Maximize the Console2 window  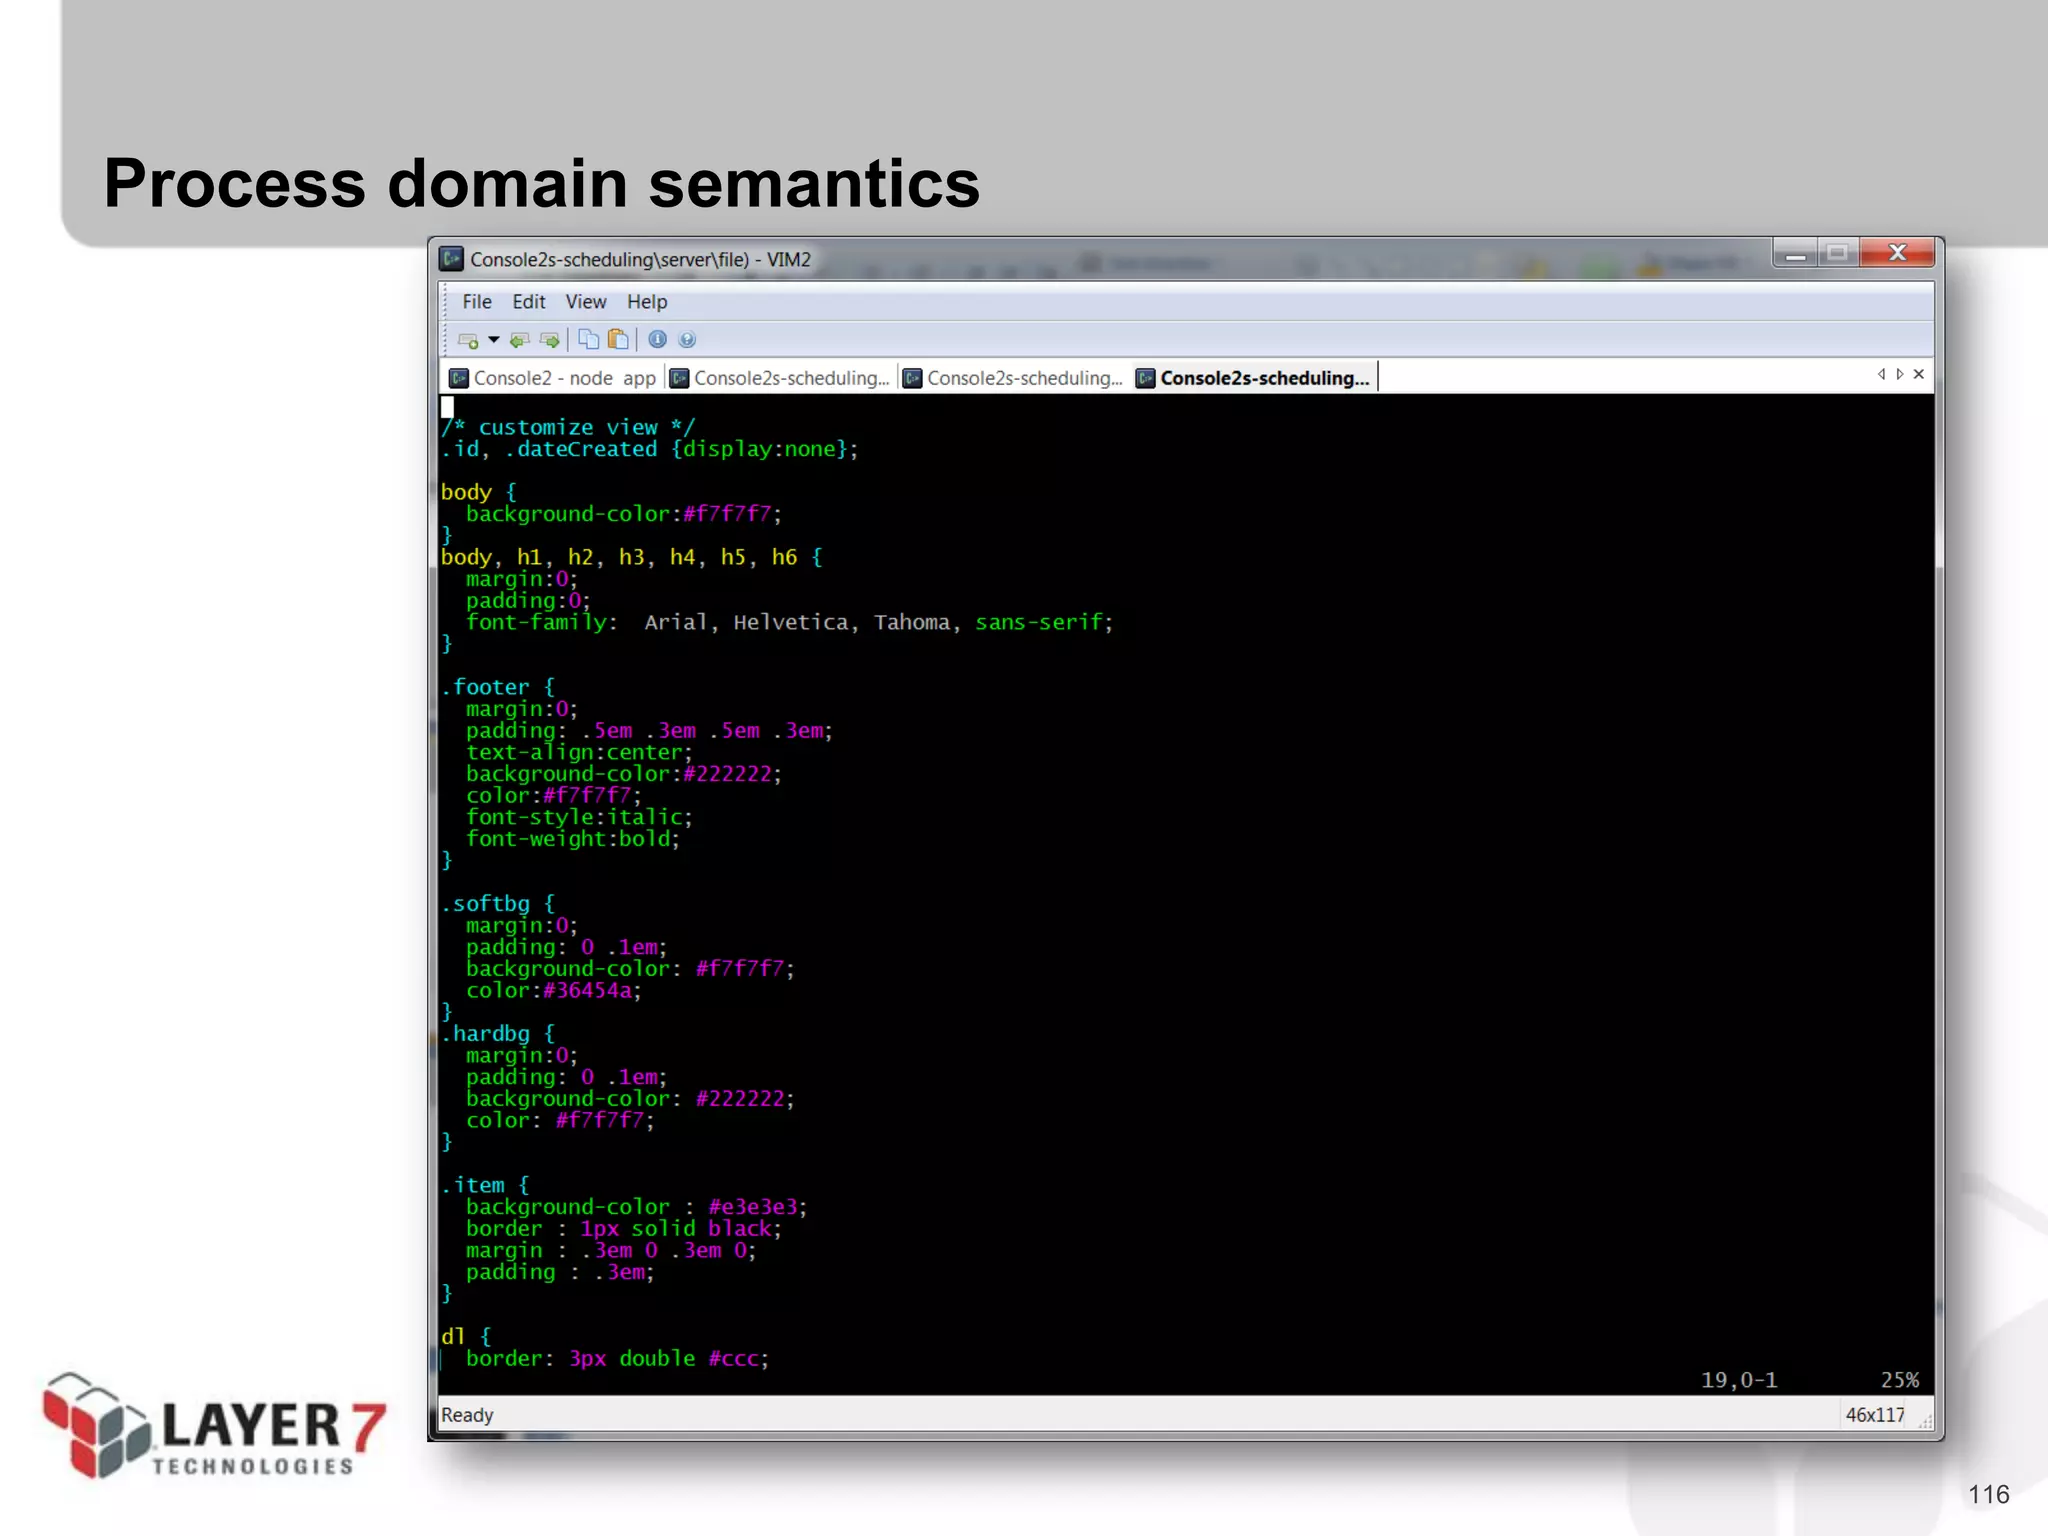[1838, 254]
